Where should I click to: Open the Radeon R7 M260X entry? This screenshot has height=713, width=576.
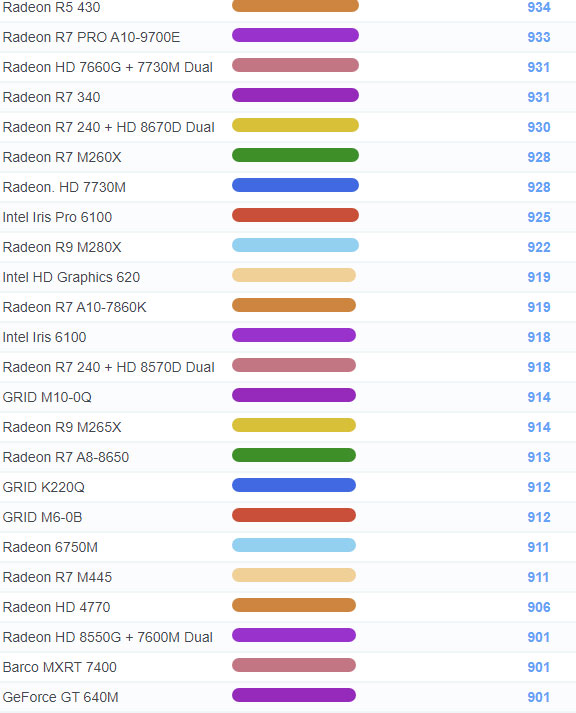62,157
